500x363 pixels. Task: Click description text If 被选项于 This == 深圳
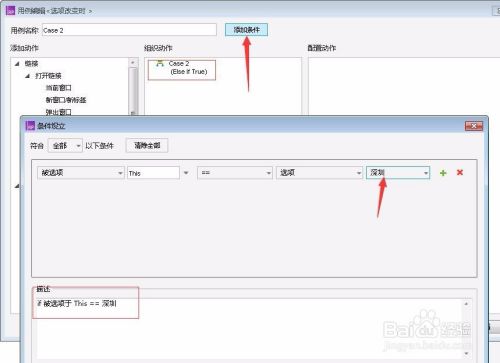77,303
